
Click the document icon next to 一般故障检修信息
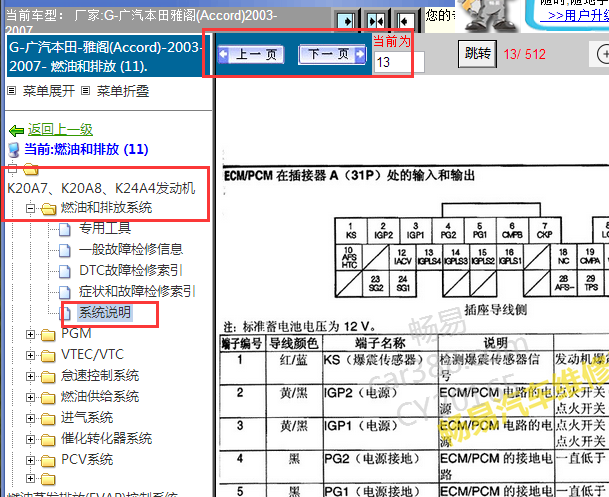[x=64, y=251]
